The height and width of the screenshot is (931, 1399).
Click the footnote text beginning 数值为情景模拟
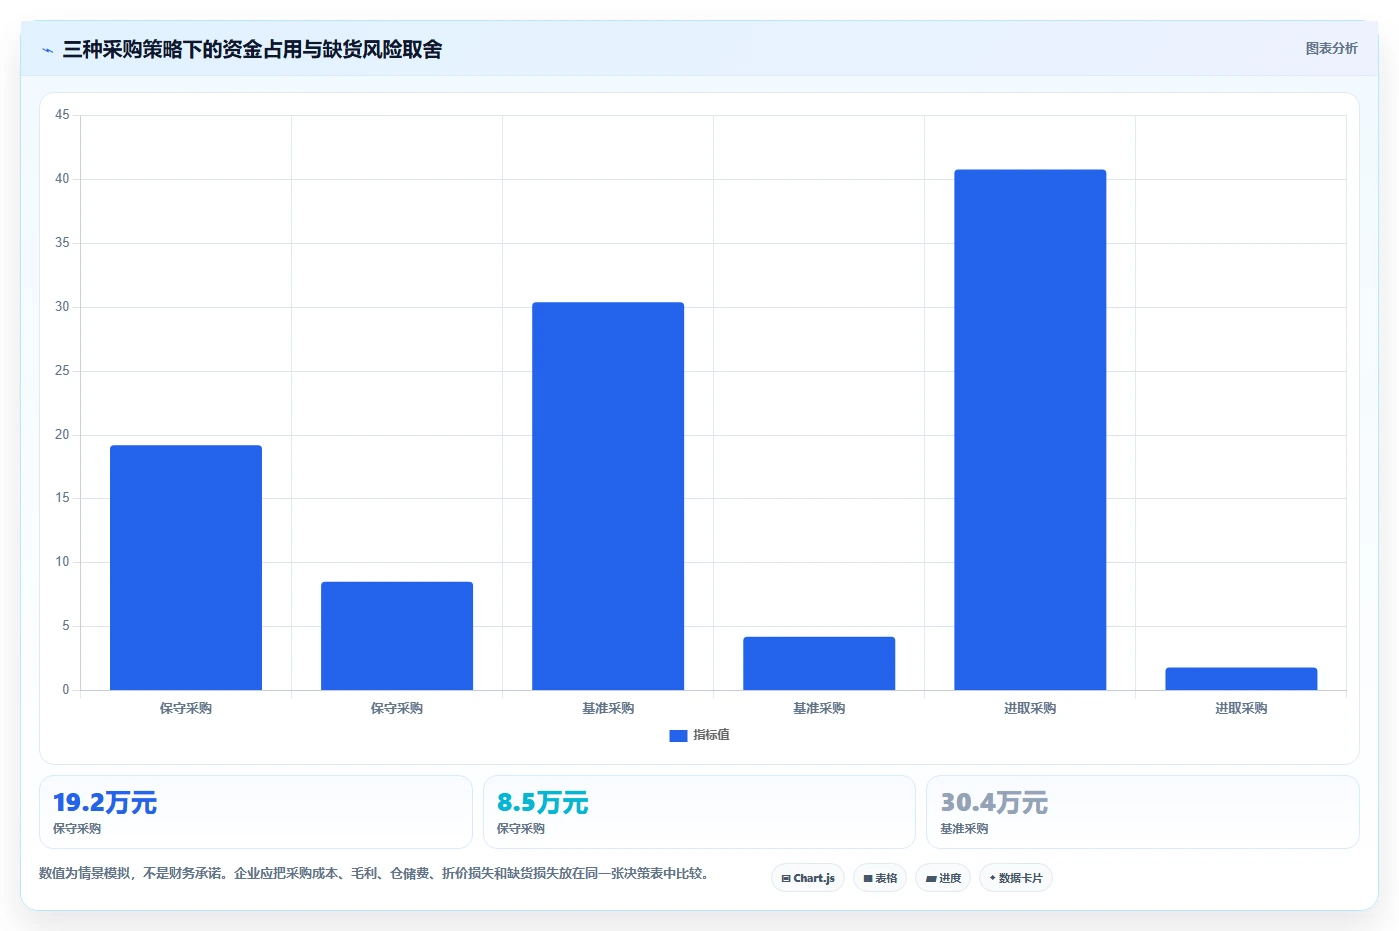377,873
